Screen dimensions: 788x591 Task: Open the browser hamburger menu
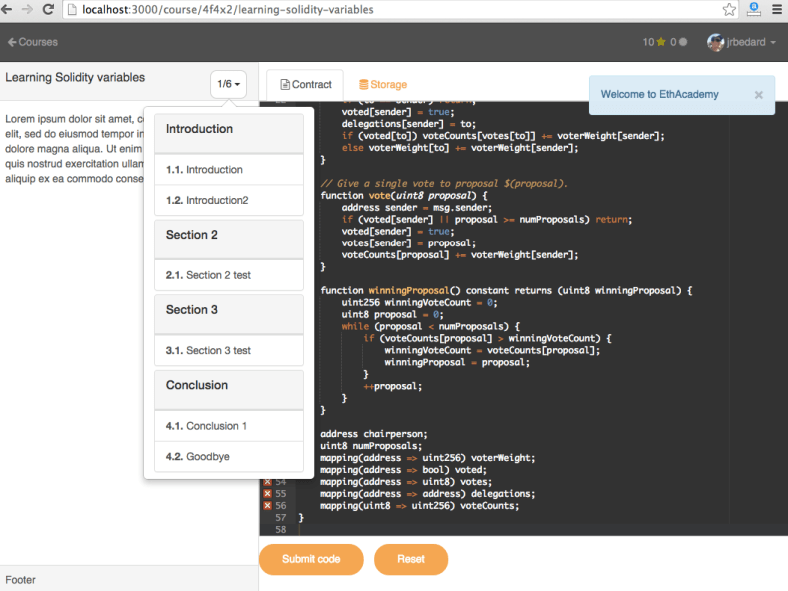[x=777, y=9]
